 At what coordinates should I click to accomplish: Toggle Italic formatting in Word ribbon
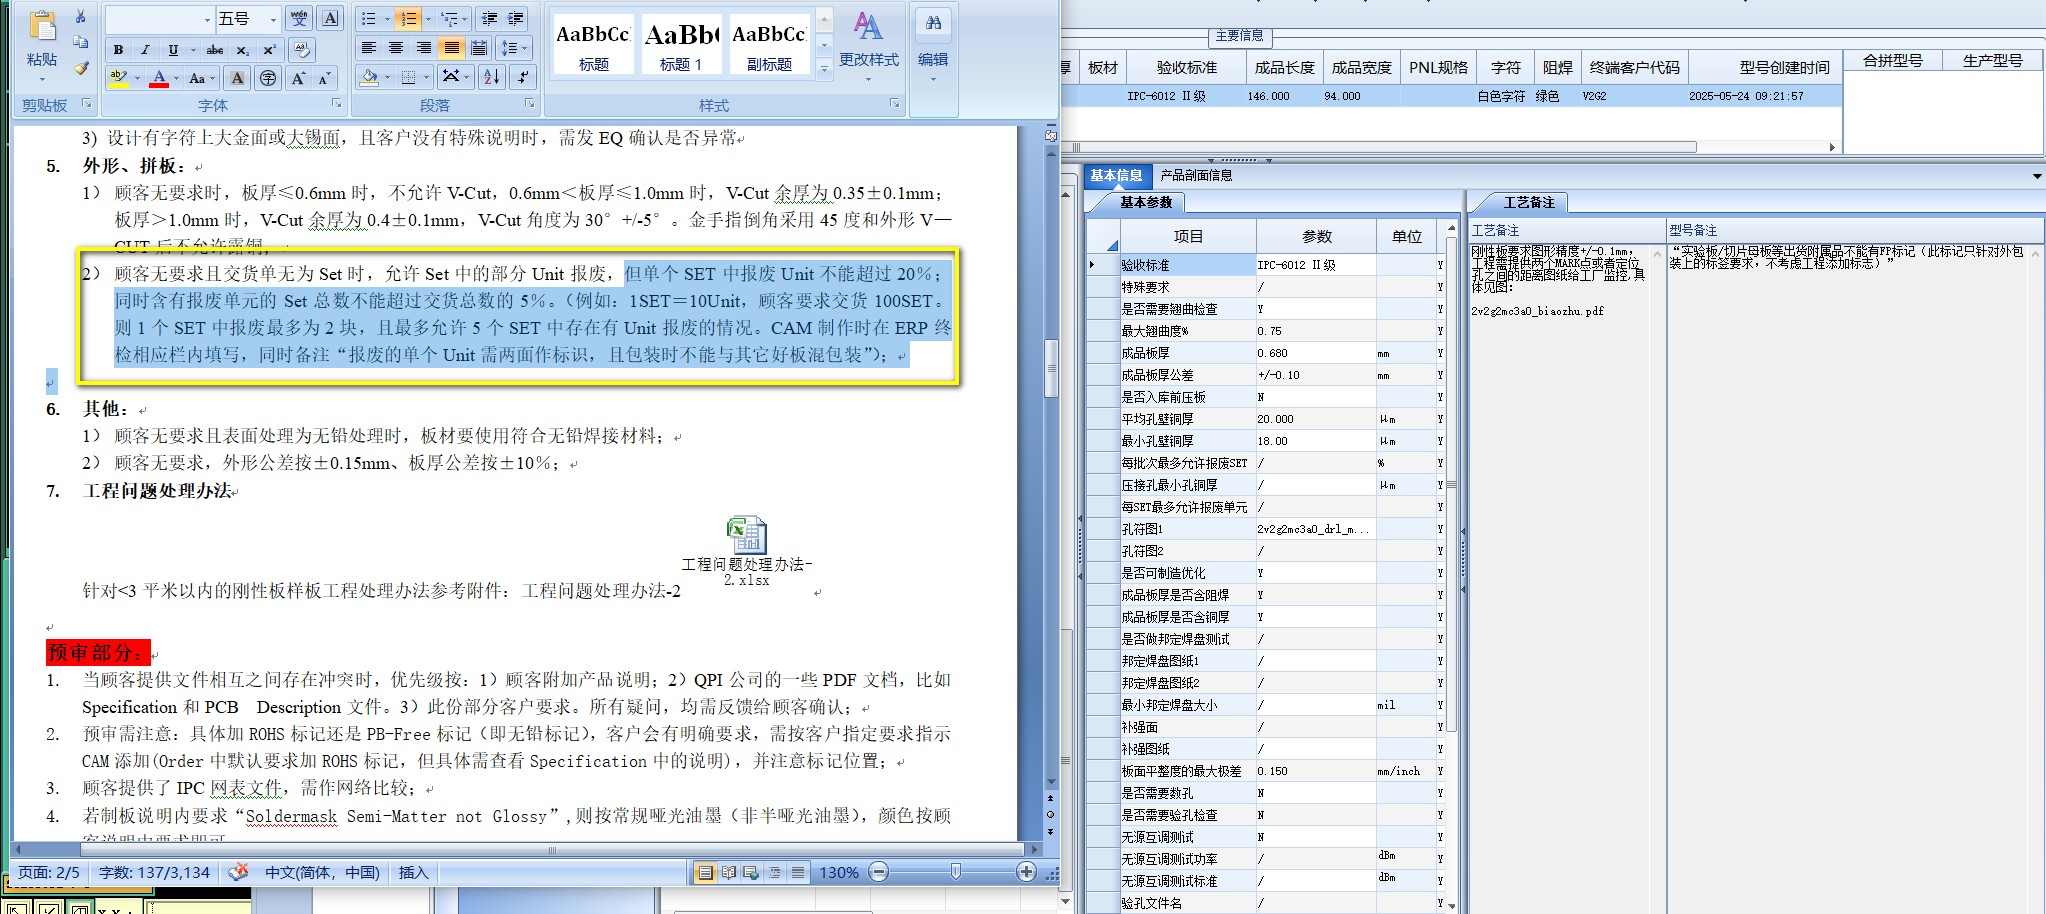coord(145,50)
